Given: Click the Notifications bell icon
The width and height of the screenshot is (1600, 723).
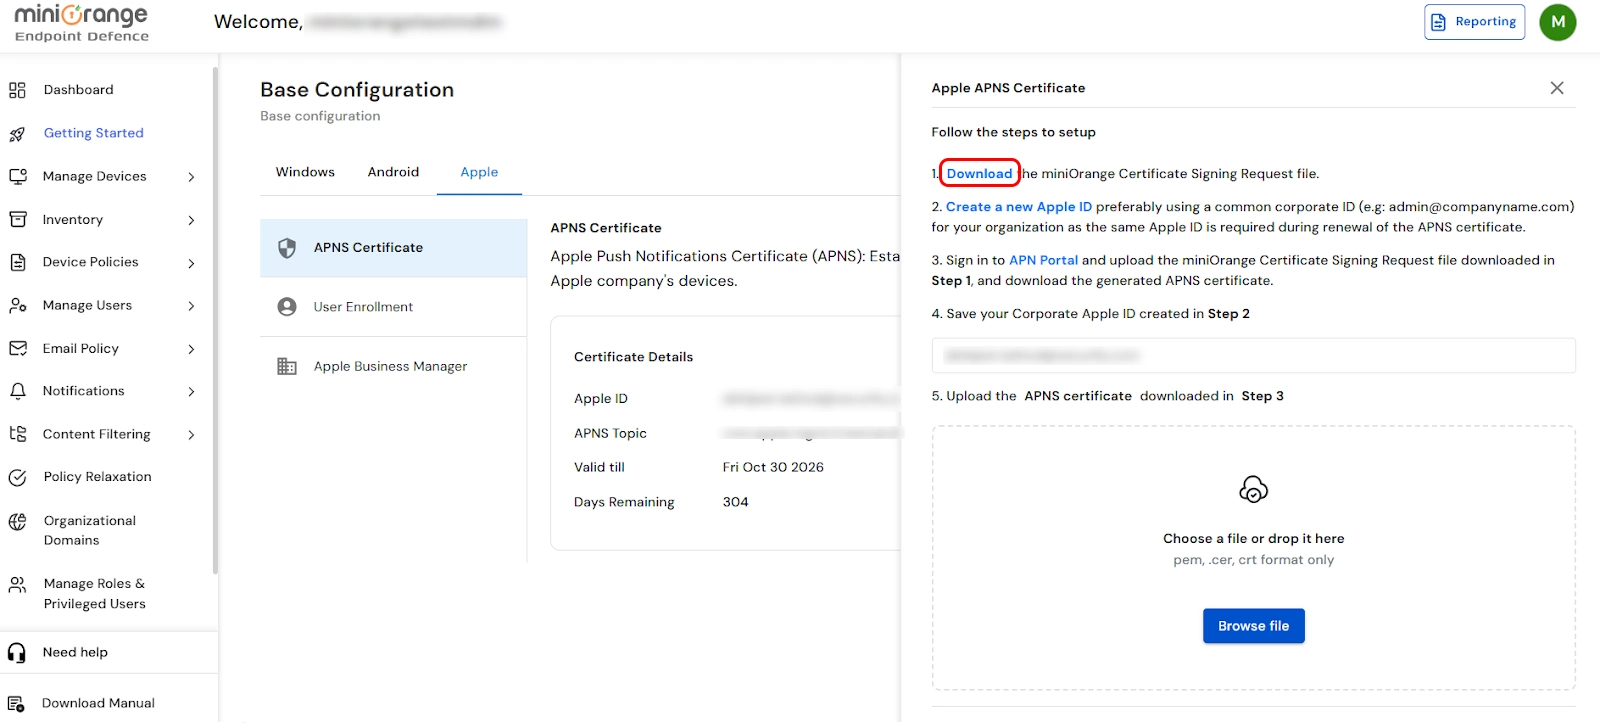Looking at the screenshot, I should (17, 391).
